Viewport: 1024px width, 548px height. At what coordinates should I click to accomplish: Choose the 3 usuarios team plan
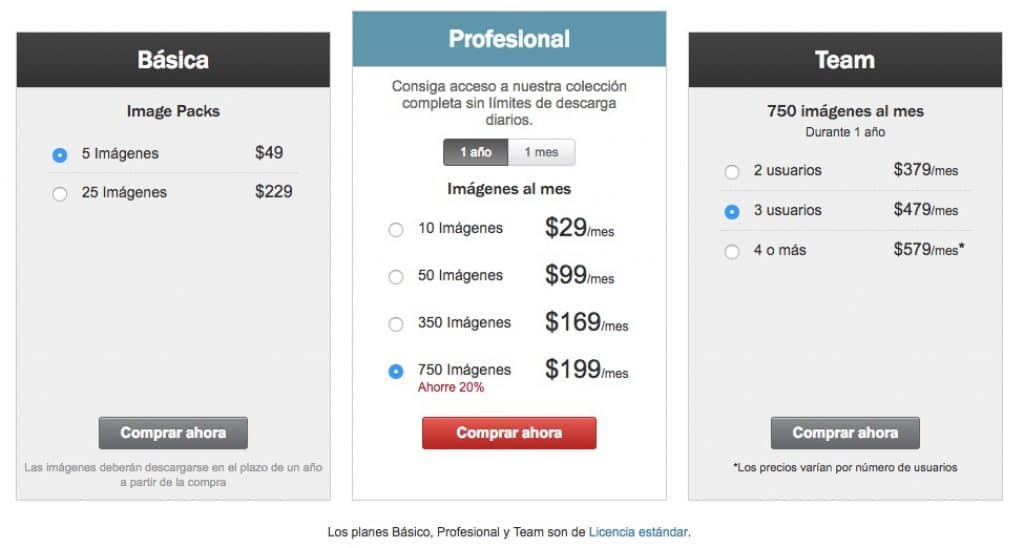coord(732,212)
